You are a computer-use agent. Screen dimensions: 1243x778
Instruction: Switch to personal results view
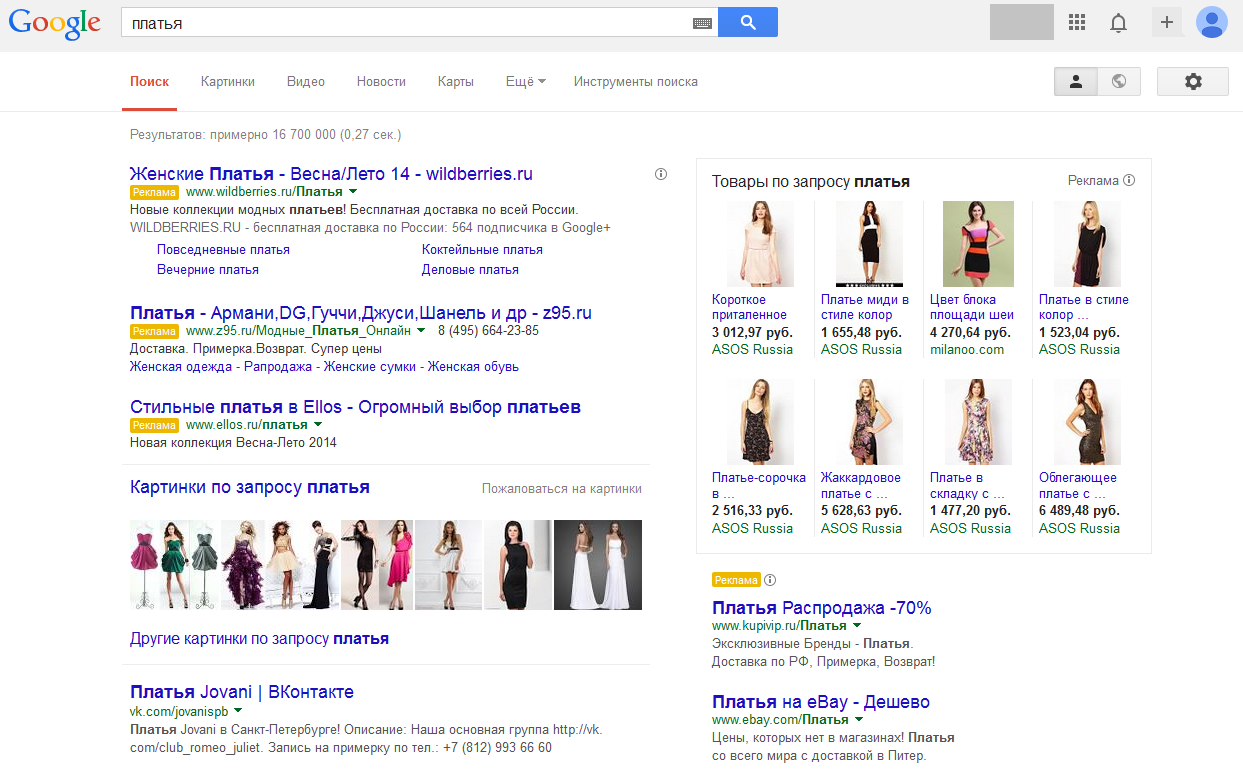(1076, 82)
